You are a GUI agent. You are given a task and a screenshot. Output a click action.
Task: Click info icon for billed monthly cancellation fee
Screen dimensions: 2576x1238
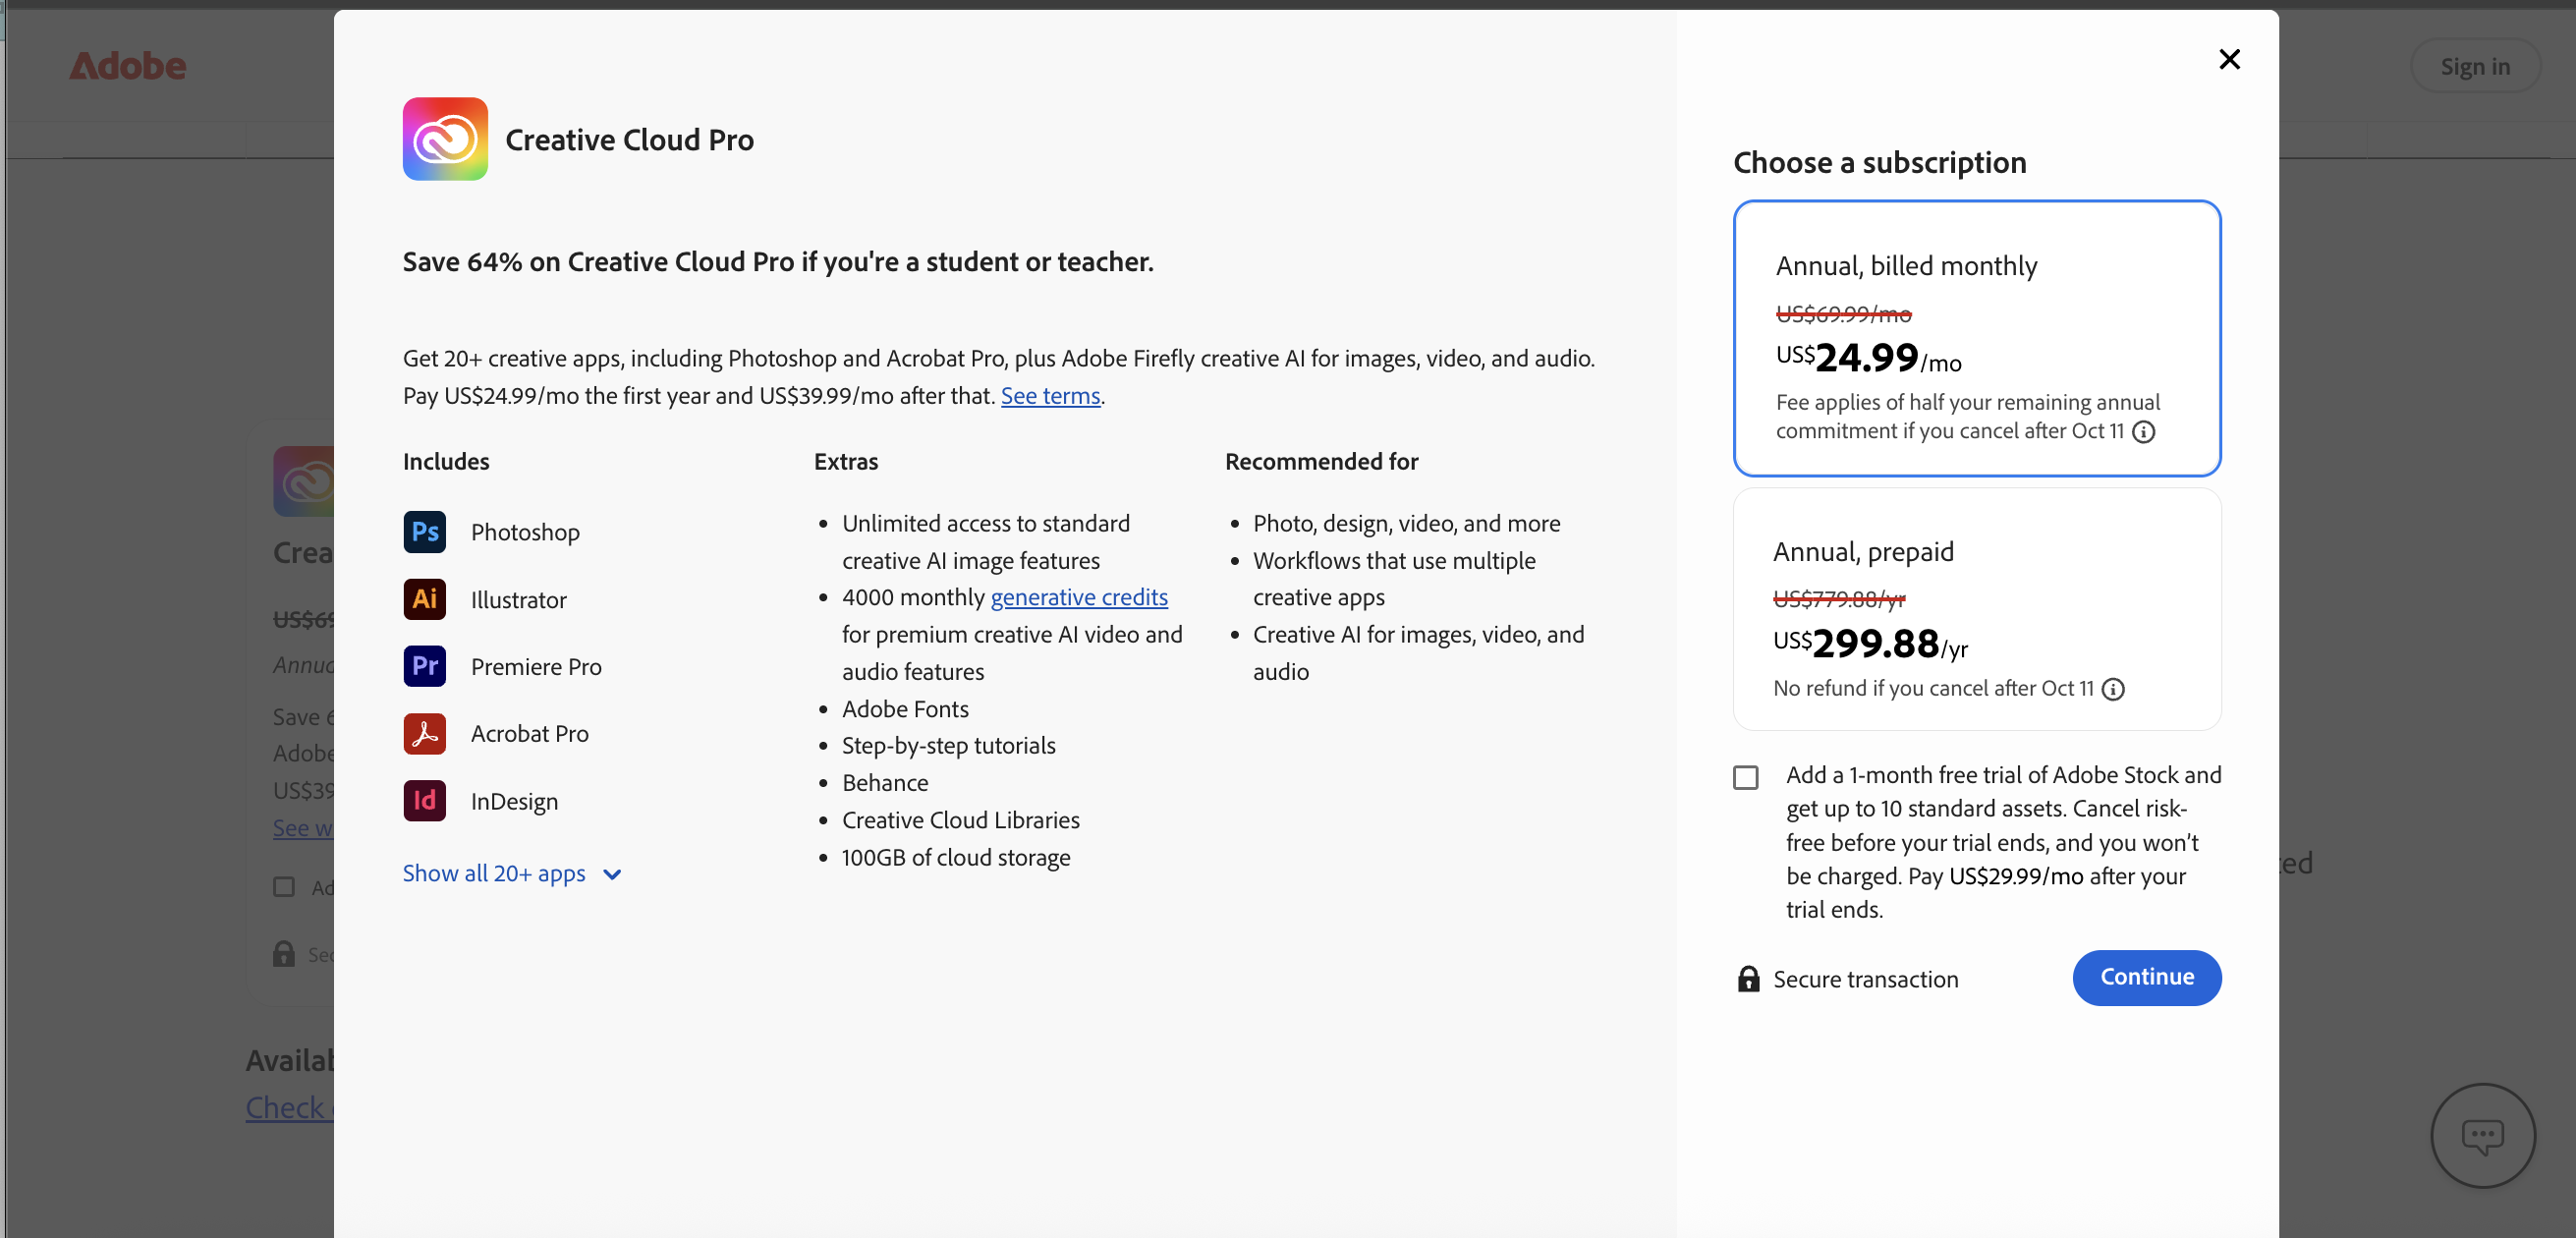[x=2143, y=432]
